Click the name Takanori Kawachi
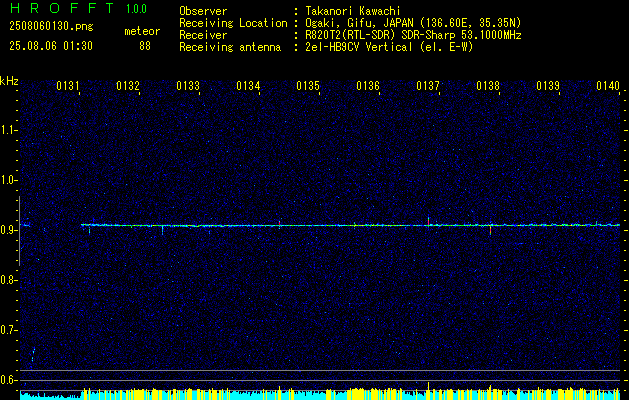The height and width of the screenshot is (400, 629). 353,11
